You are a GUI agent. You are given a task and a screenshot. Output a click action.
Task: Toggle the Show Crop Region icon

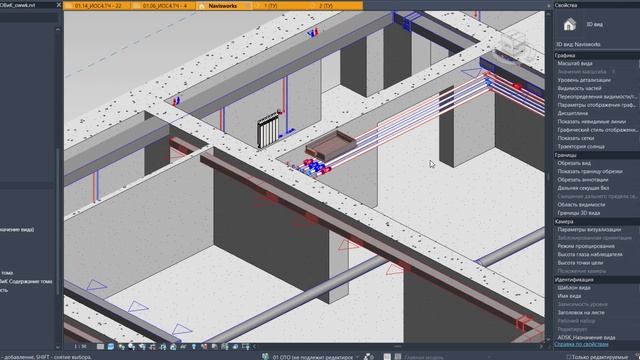(x=163, y=347)
